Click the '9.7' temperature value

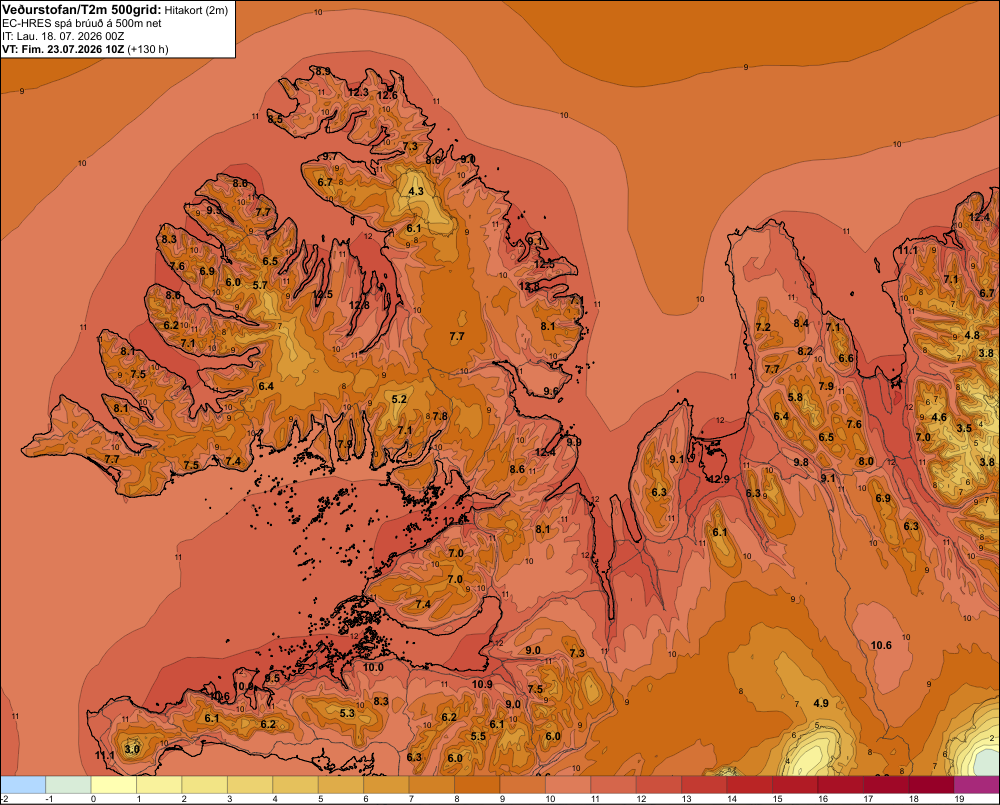click(x=330, y=156)
